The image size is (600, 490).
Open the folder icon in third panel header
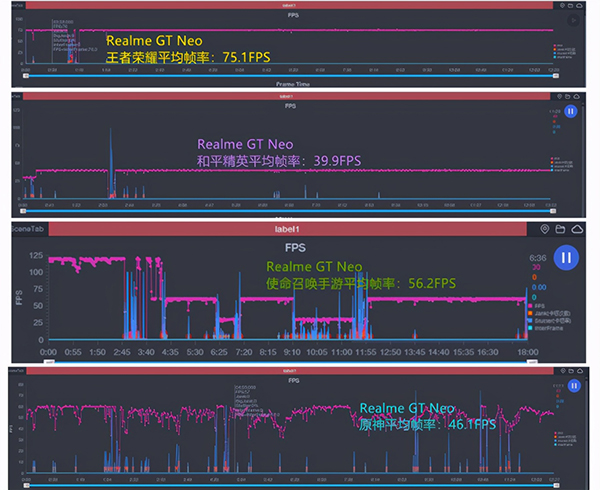click(562, 229)
